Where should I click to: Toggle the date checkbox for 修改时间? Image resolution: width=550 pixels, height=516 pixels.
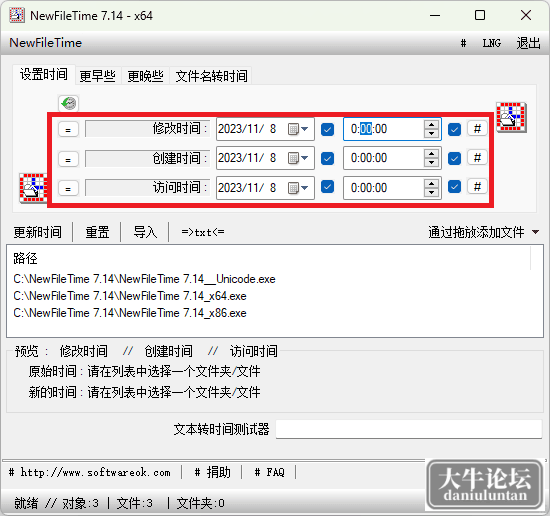point(327,129)
